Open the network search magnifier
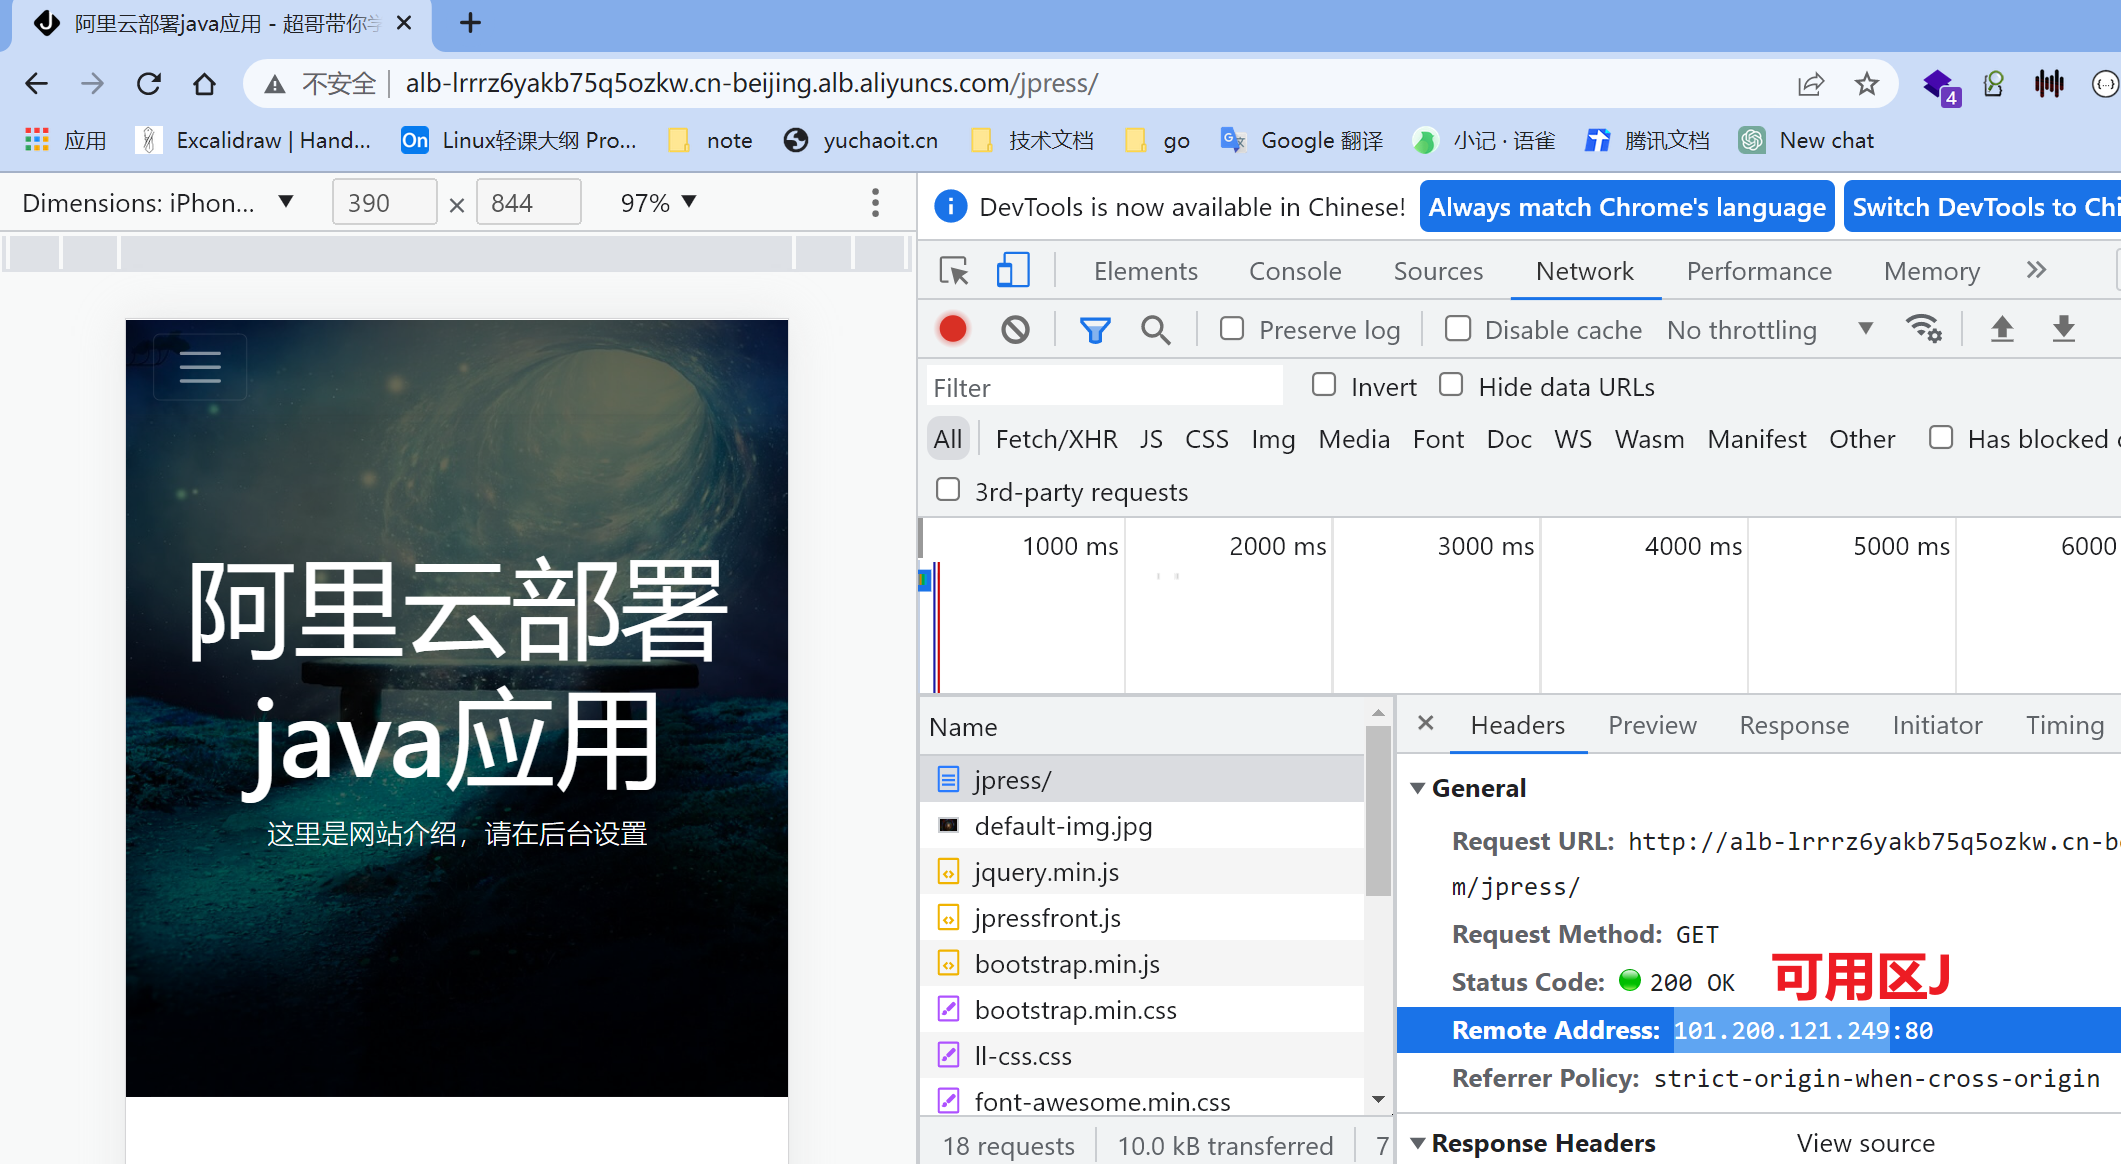The height and width of the screenshot is (1164, 2121). [x=1156, y=329]
